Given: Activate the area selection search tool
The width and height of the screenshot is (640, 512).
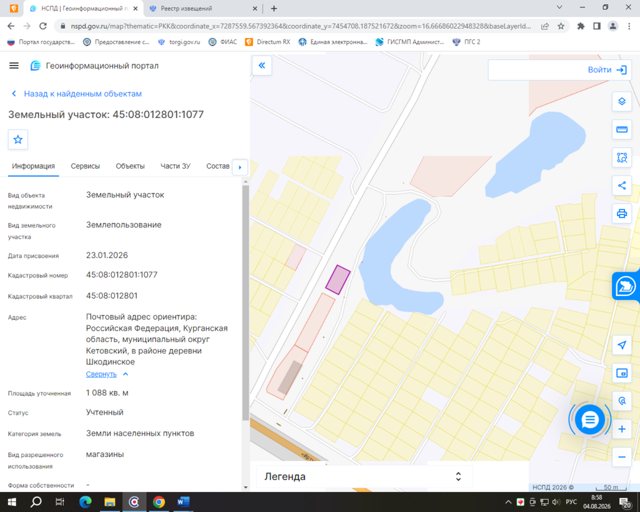Looking at the screenshot, I should coord(622,158).
